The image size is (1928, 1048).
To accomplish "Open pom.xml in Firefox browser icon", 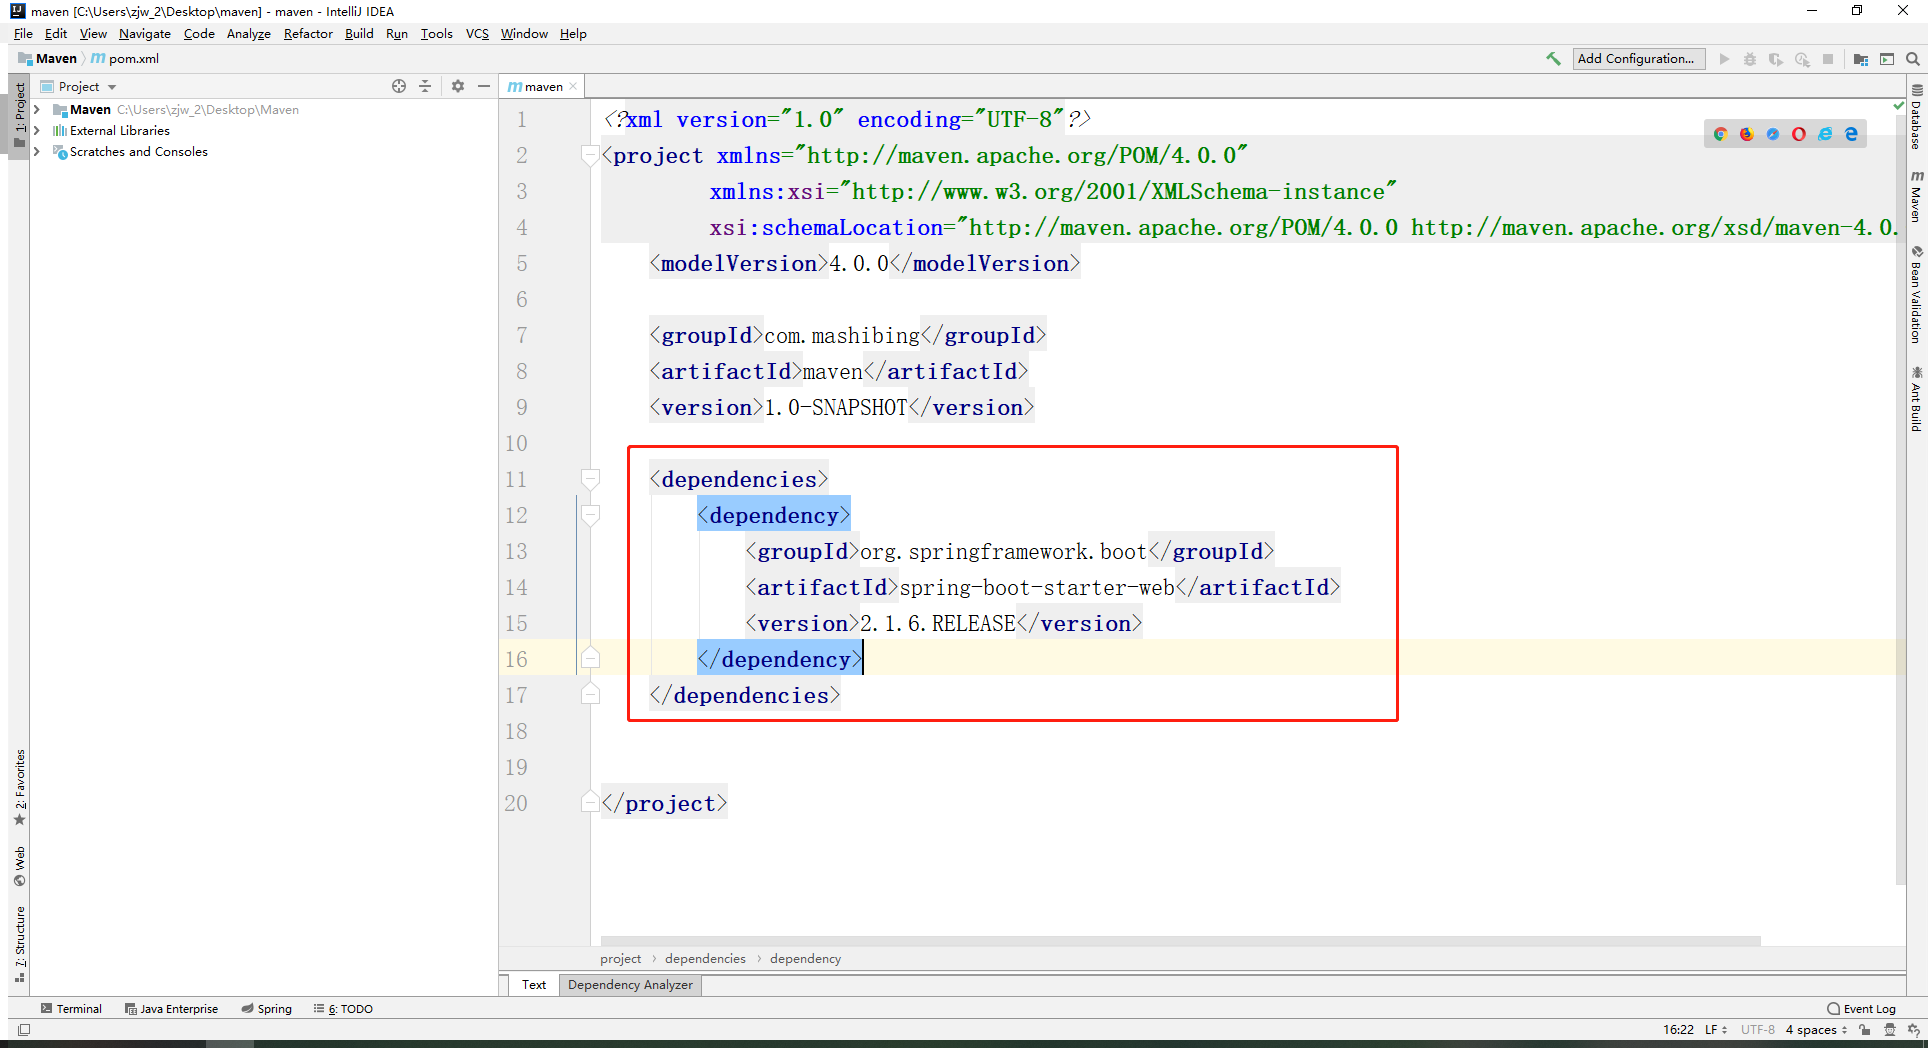I will [x=1746, y=134].
